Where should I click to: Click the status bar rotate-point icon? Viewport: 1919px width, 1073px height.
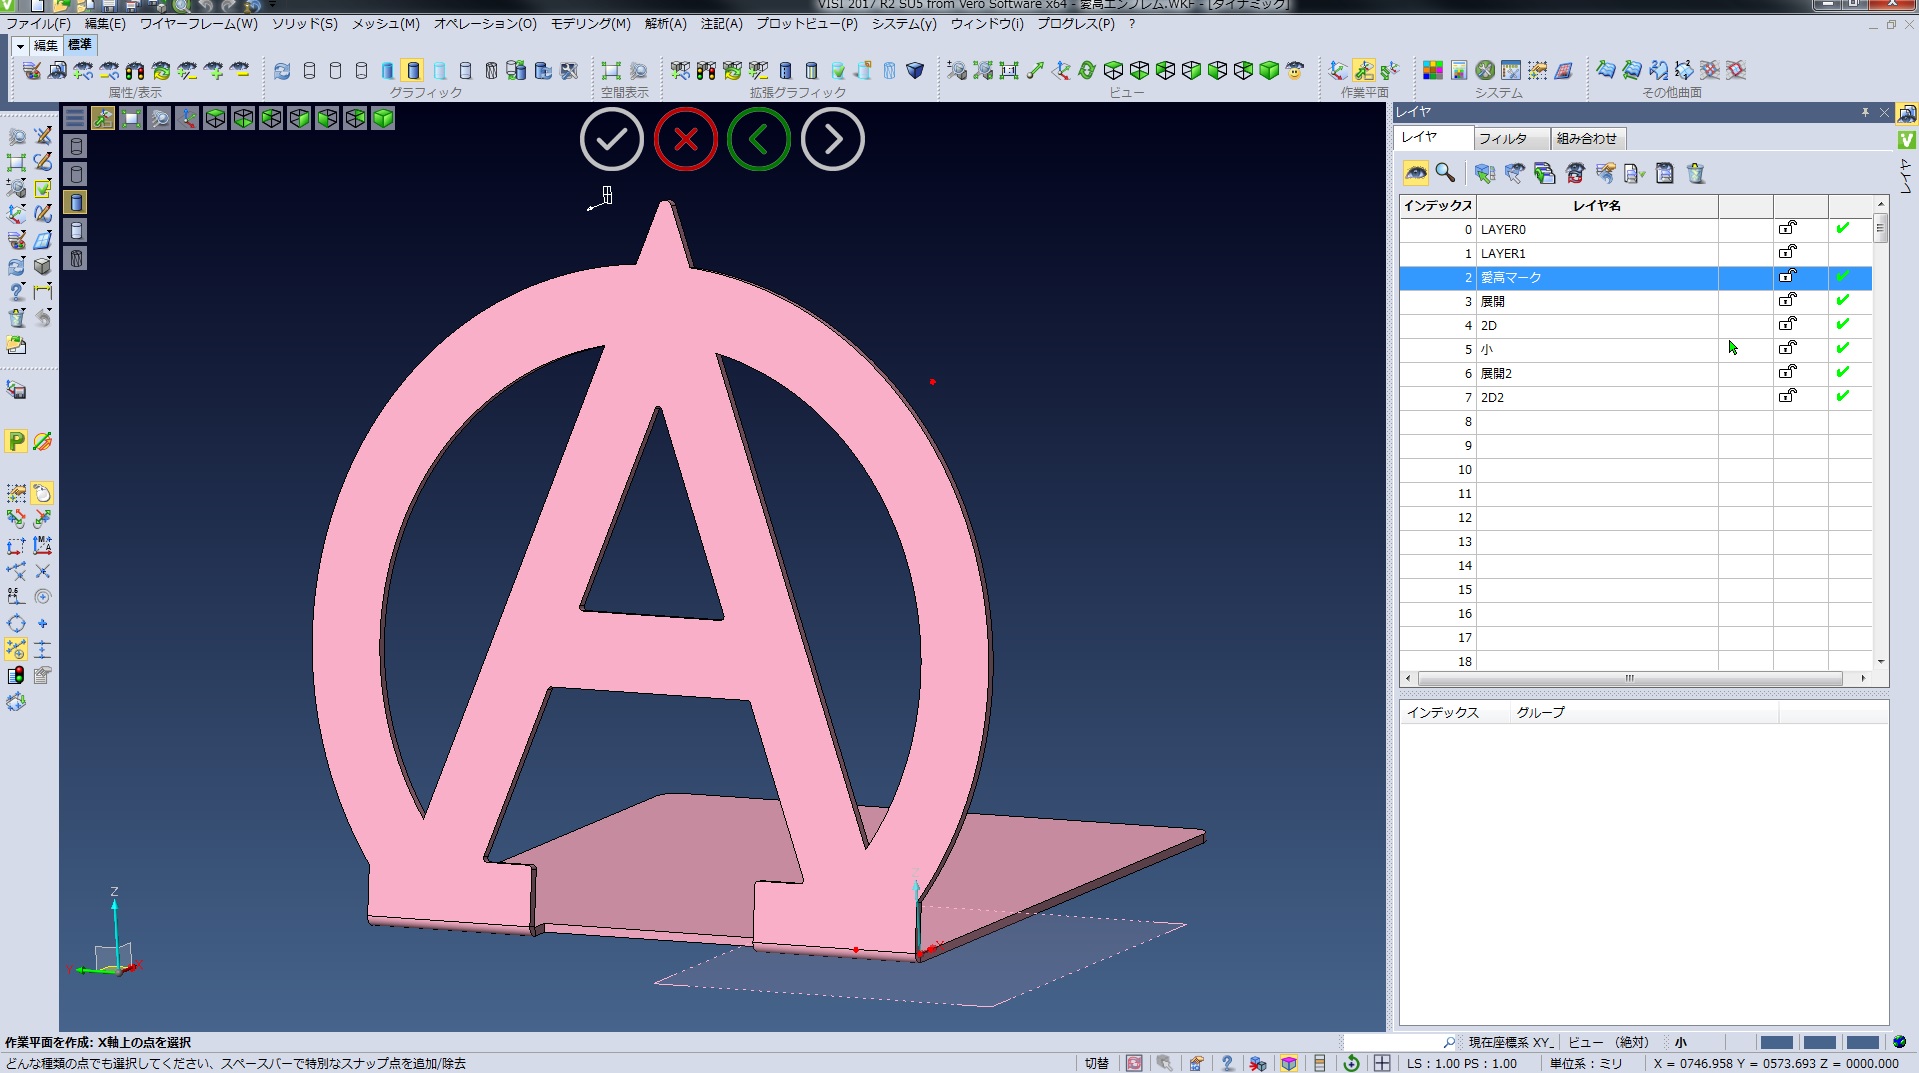point(1351,1063)
